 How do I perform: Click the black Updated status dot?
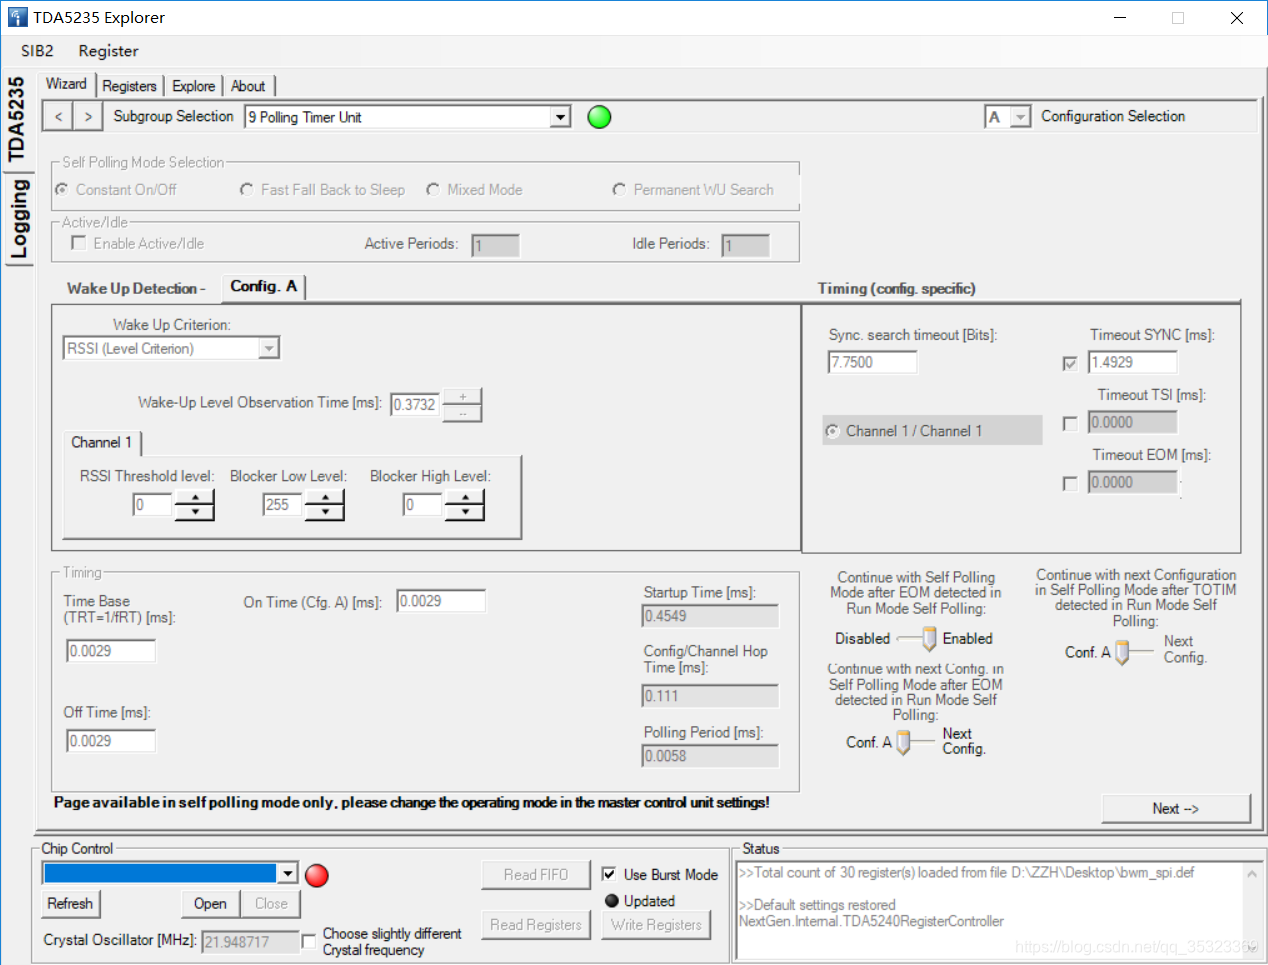pos(612,901)
